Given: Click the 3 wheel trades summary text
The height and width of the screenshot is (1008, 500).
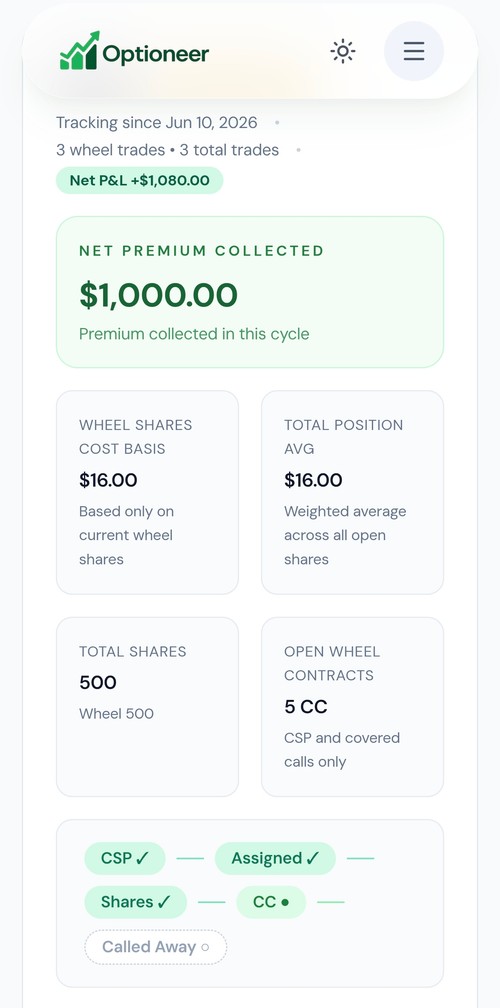Looking at the screenshot, I should pos(111,150).
